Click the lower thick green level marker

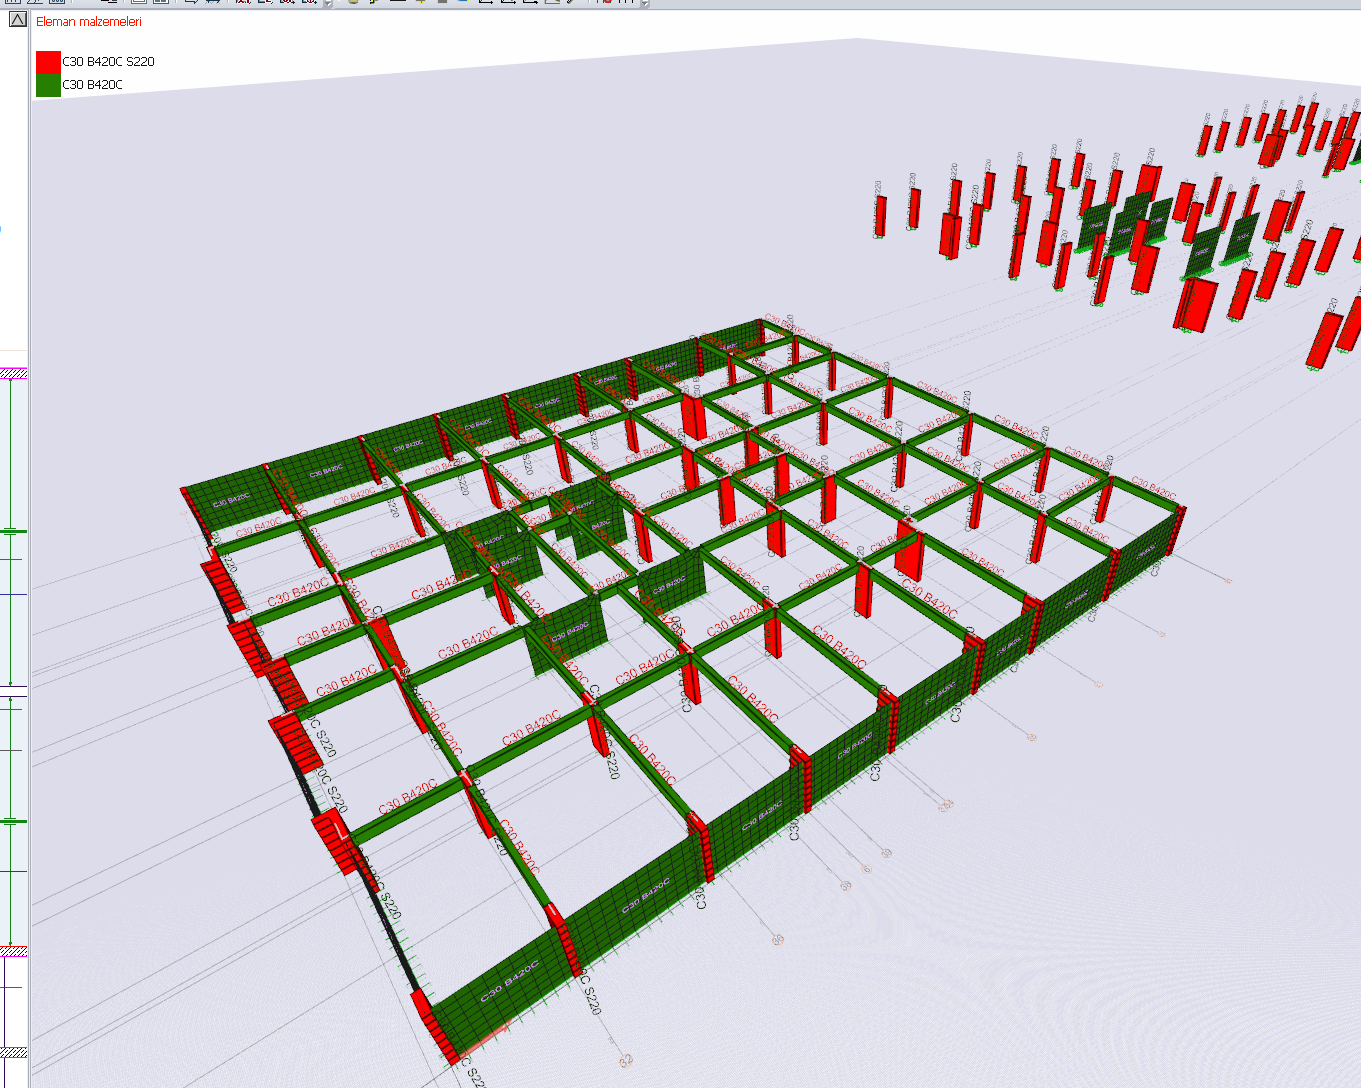point(12,822)
